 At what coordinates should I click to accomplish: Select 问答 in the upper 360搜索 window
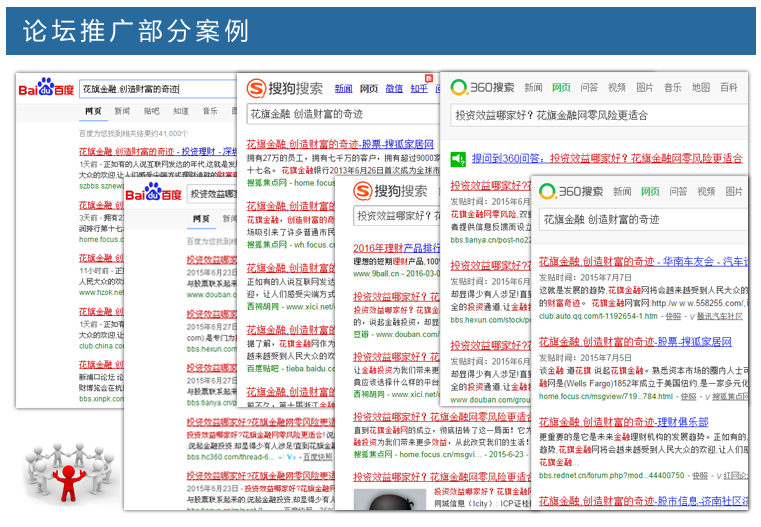pos(589,87)
